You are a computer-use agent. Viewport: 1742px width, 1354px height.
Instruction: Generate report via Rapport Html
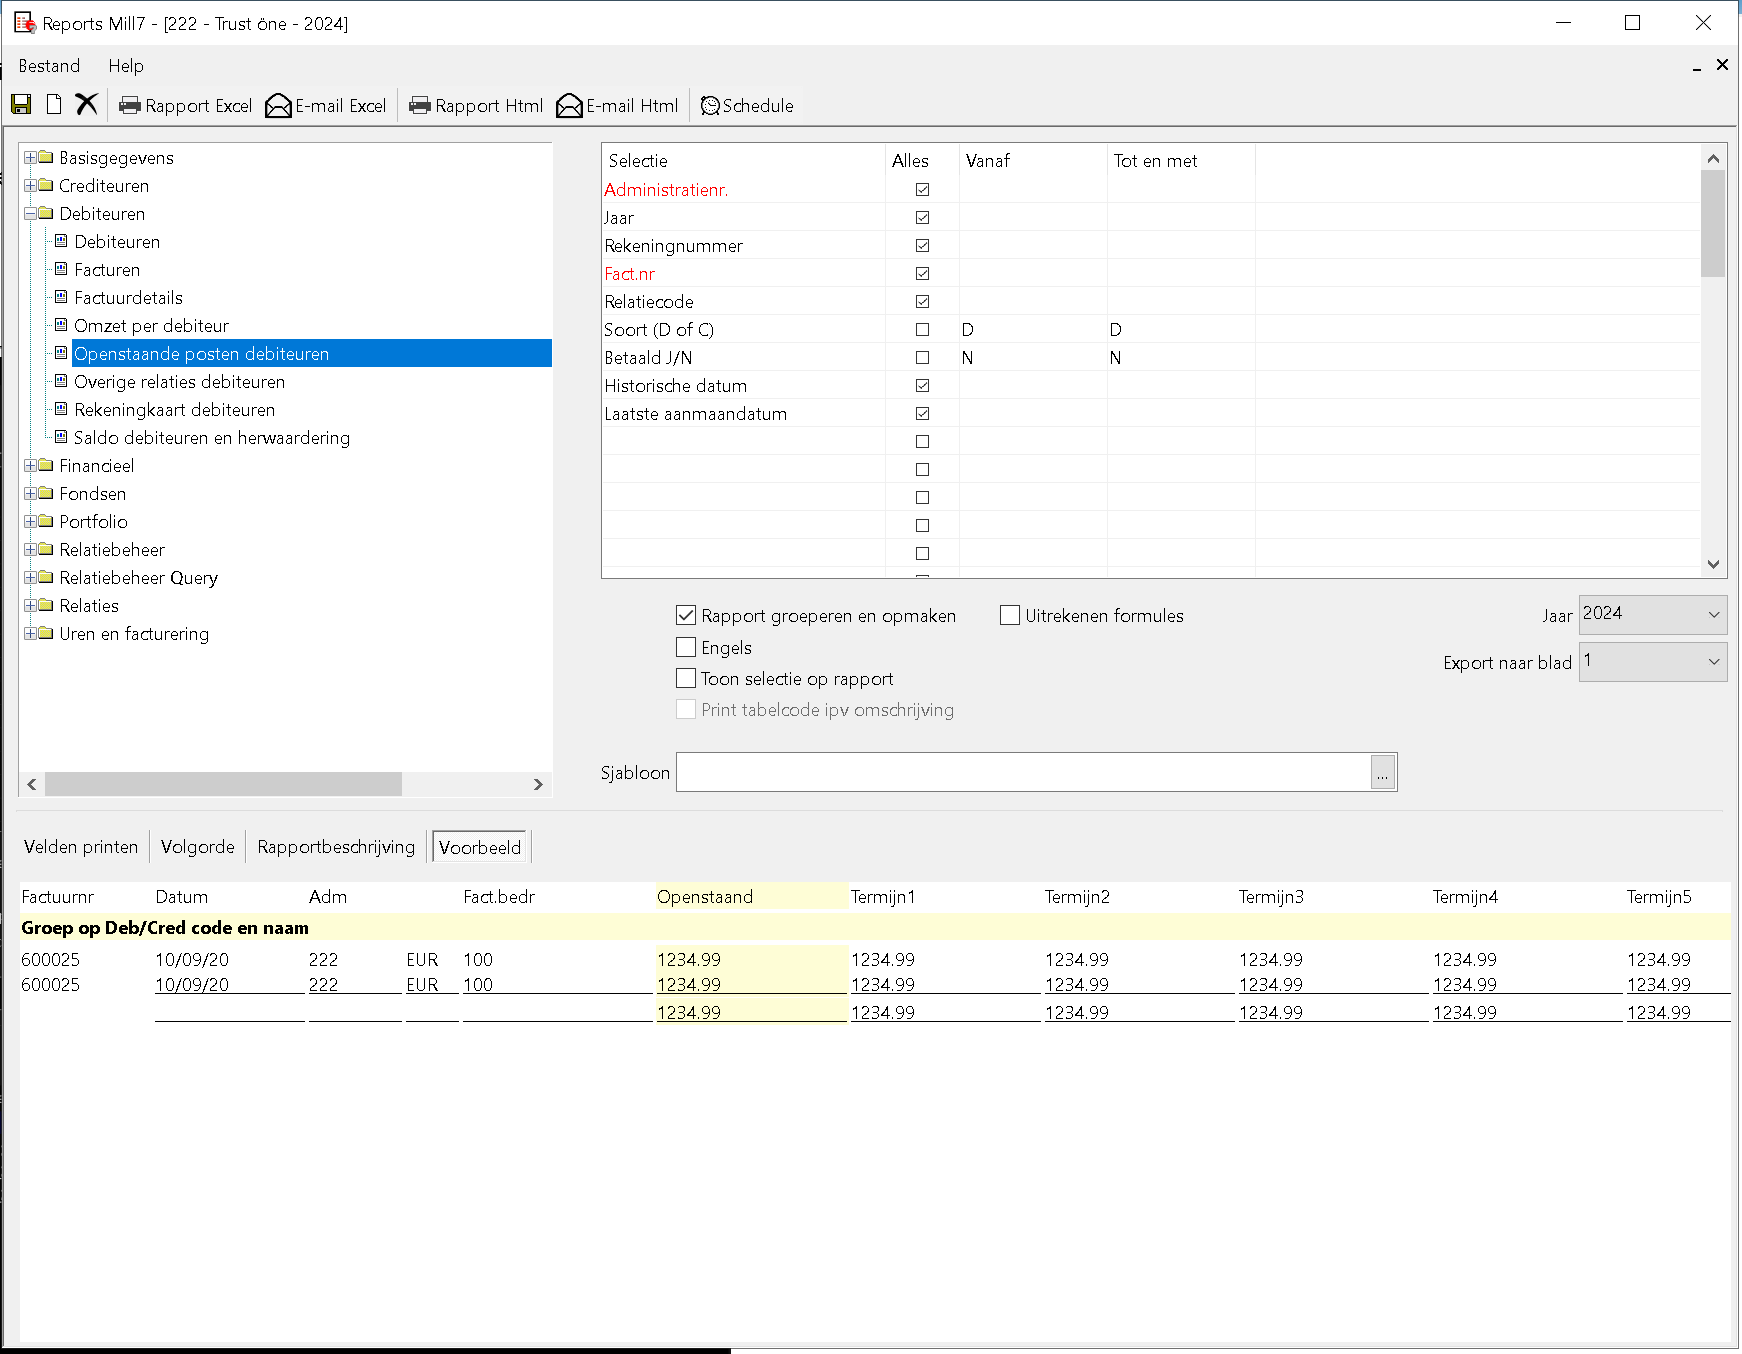pos(476,106)
